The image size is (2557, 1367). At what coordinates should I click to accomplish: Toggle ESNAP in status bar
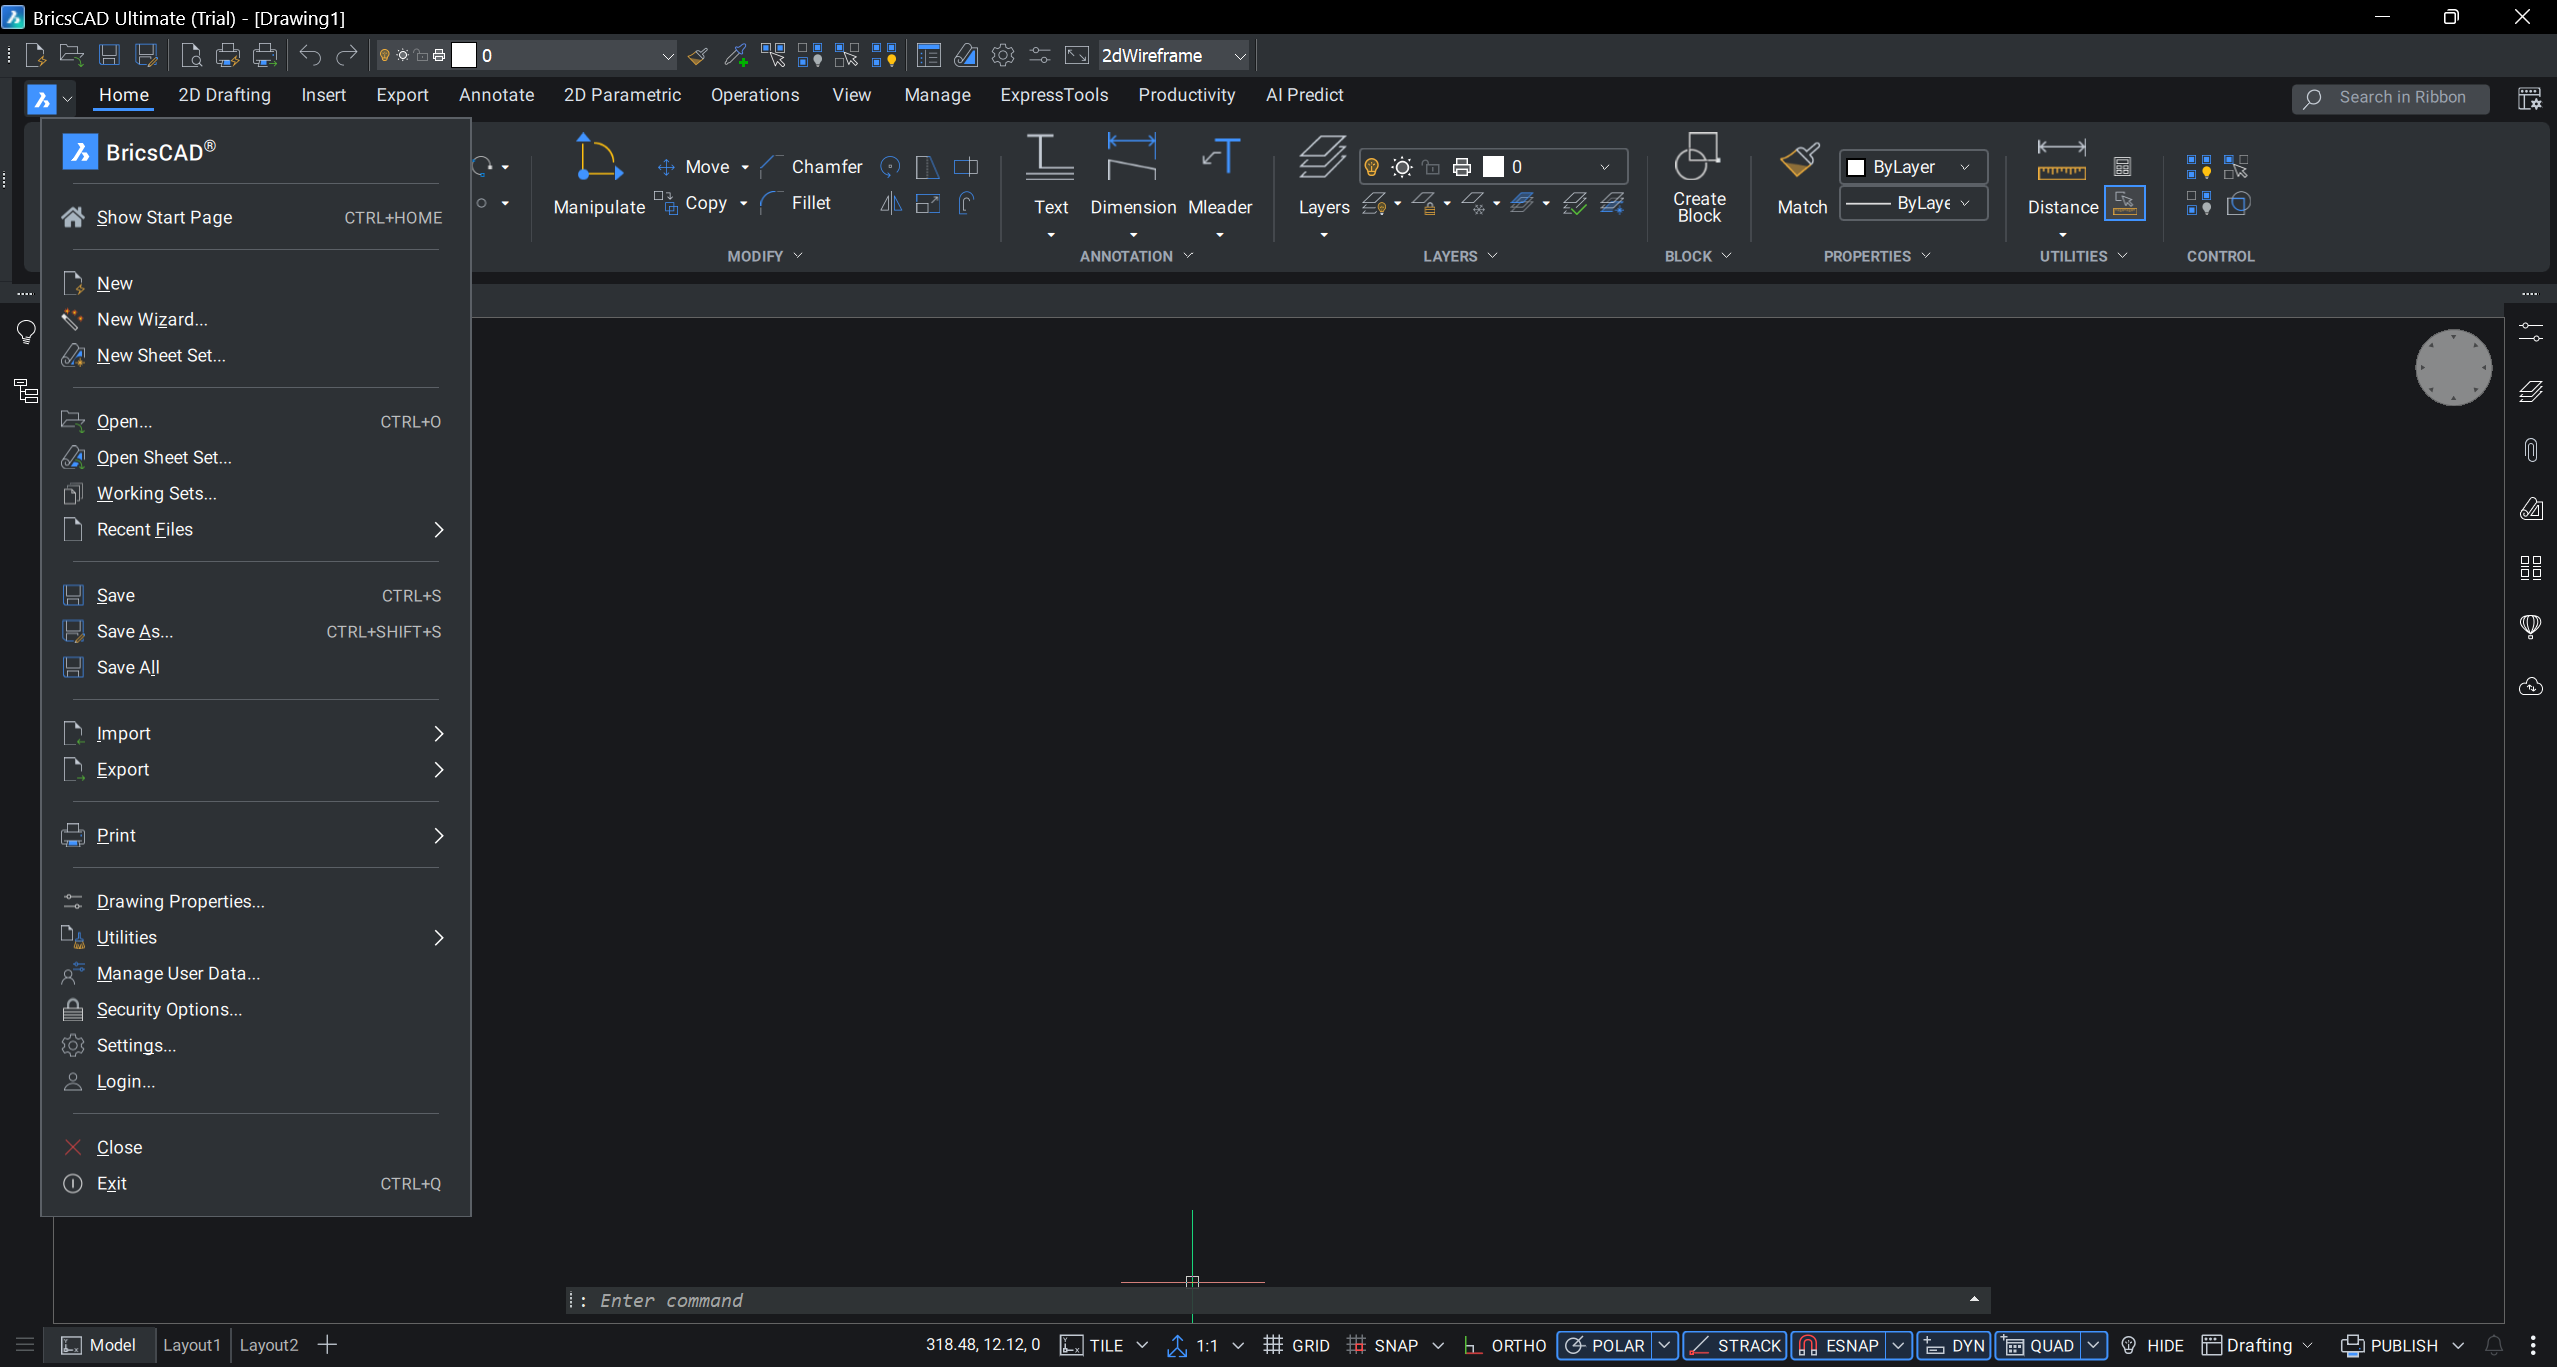[x=1839, y=1346]
